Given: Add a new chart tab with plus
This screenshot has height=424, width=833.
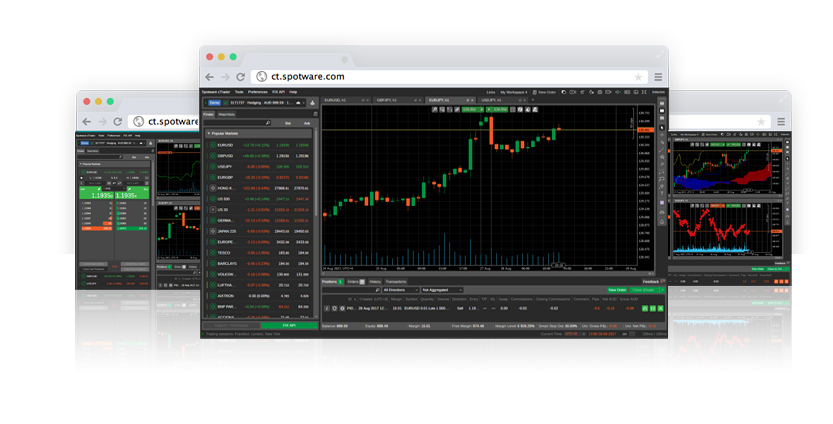Looking at the screenshot, I should (533, 101).
